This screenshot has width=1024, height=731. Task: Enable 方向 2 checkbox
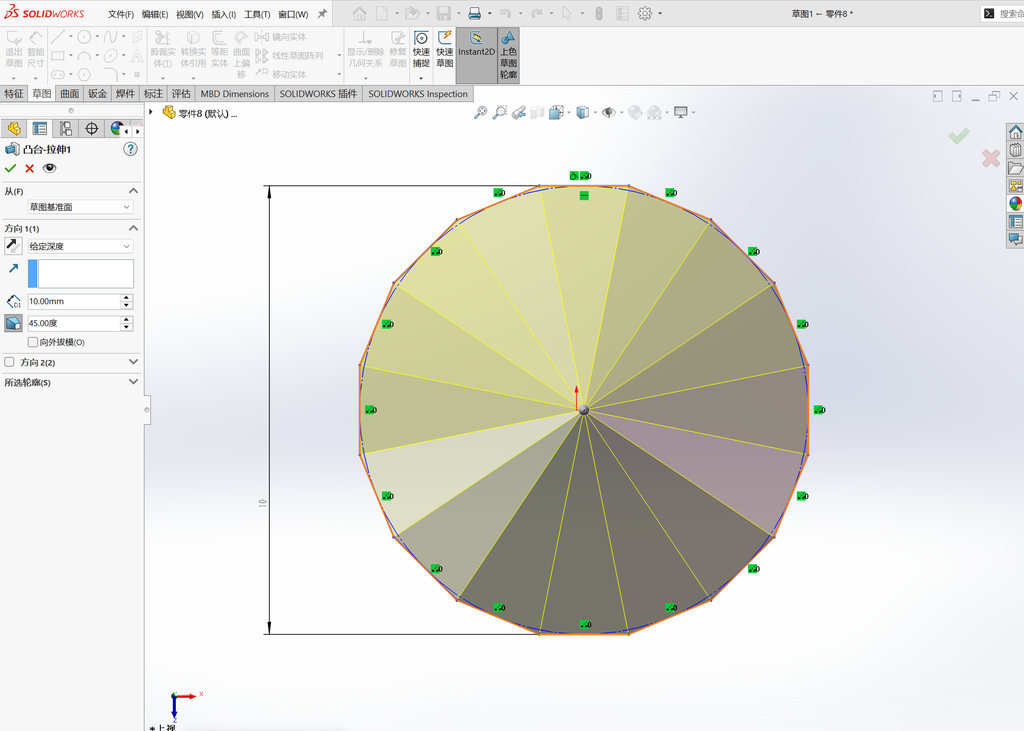(x=9, y=362)
